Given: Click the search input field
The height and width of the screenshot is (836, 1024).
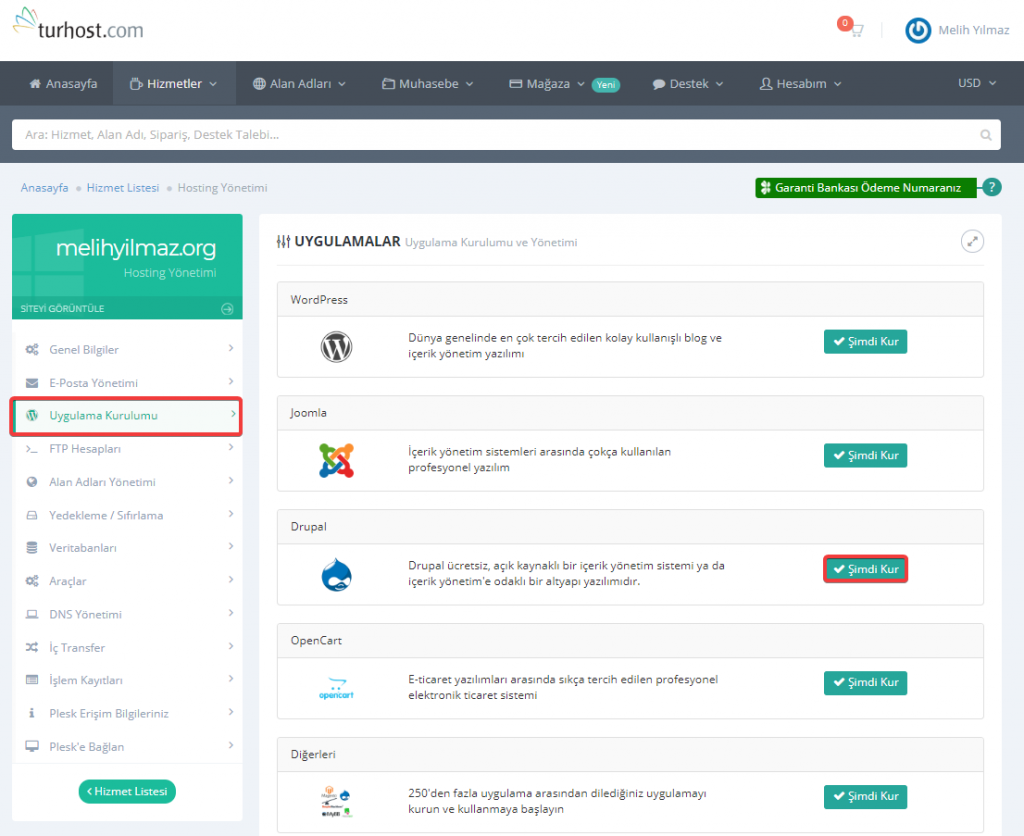Looking at the screenshot, I should pos(490,135).
